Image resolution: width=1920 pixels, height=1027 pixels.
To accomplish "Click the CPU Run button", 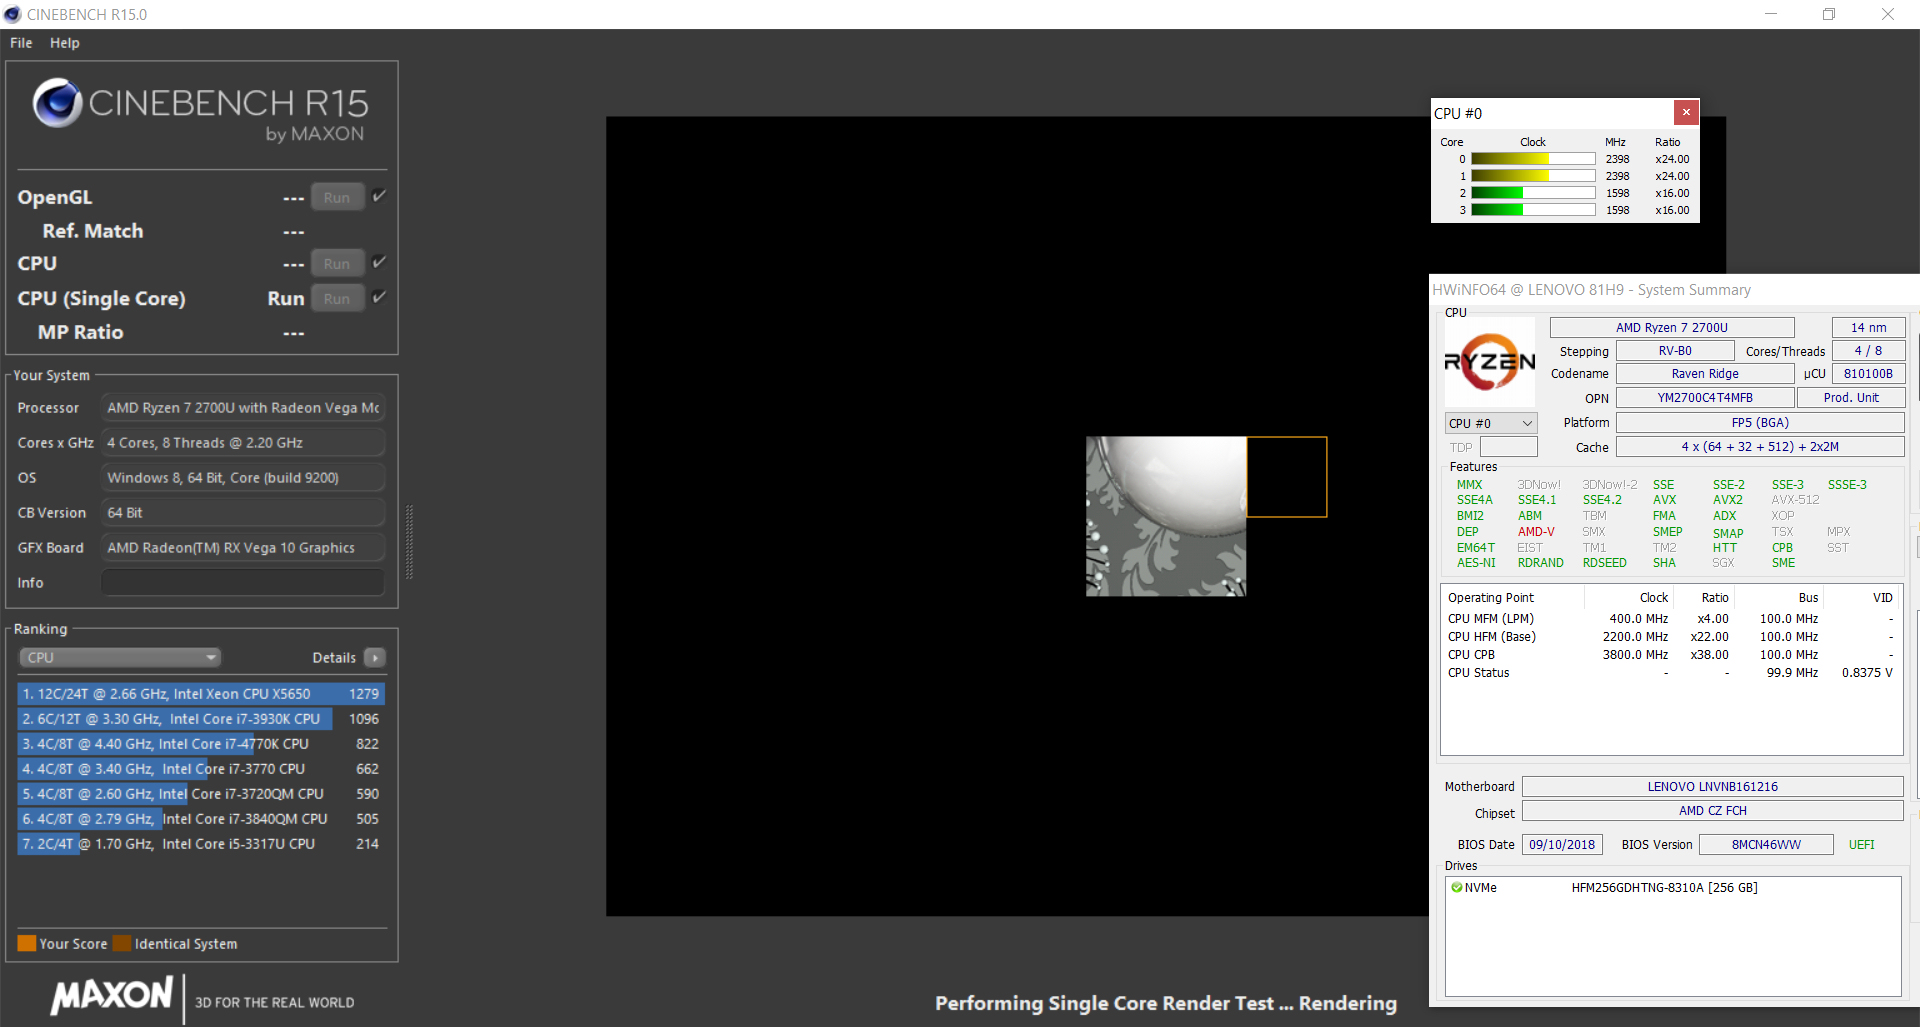I will pos(337,263).
